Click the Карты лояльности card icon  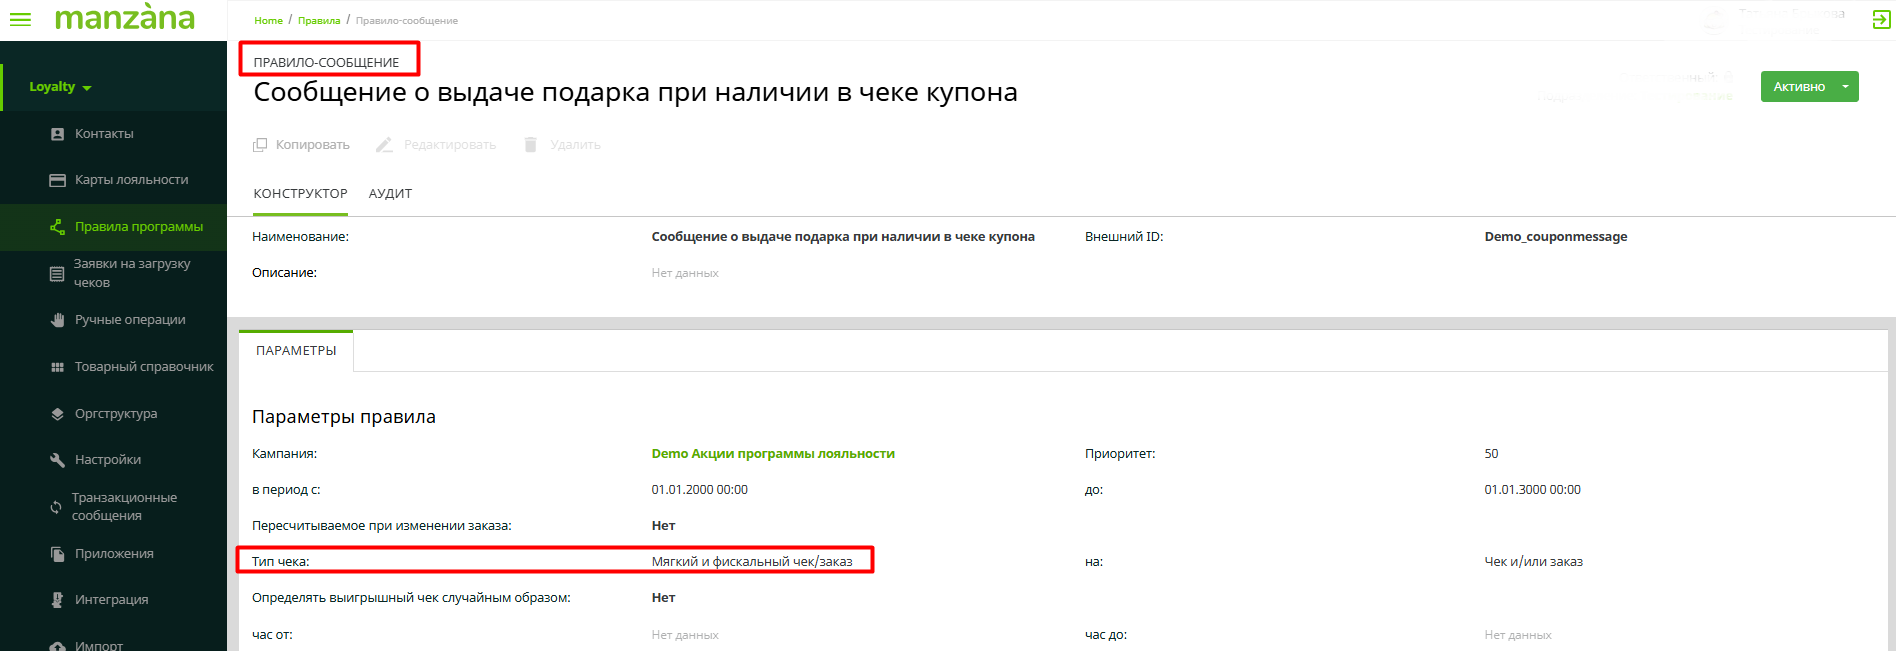point(57,180)
